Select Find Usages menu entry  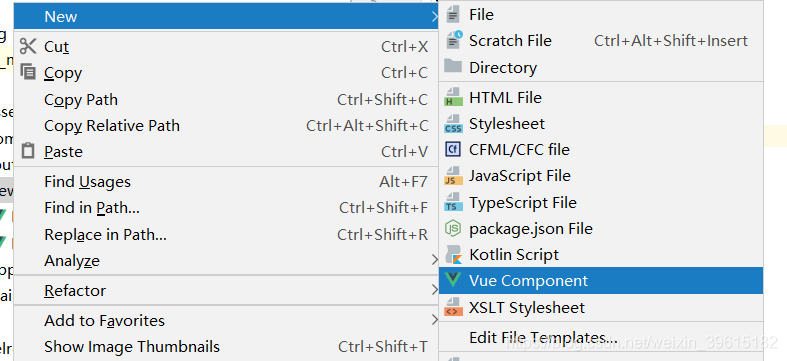tap(226, 181)
